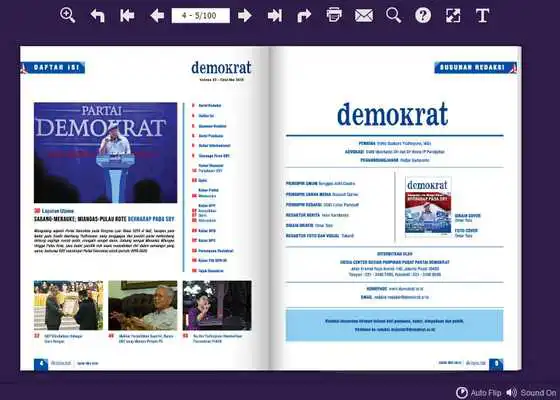560x400 pixels.
Task: Go to the previous page arrow
Action: (x=157, y=16)
